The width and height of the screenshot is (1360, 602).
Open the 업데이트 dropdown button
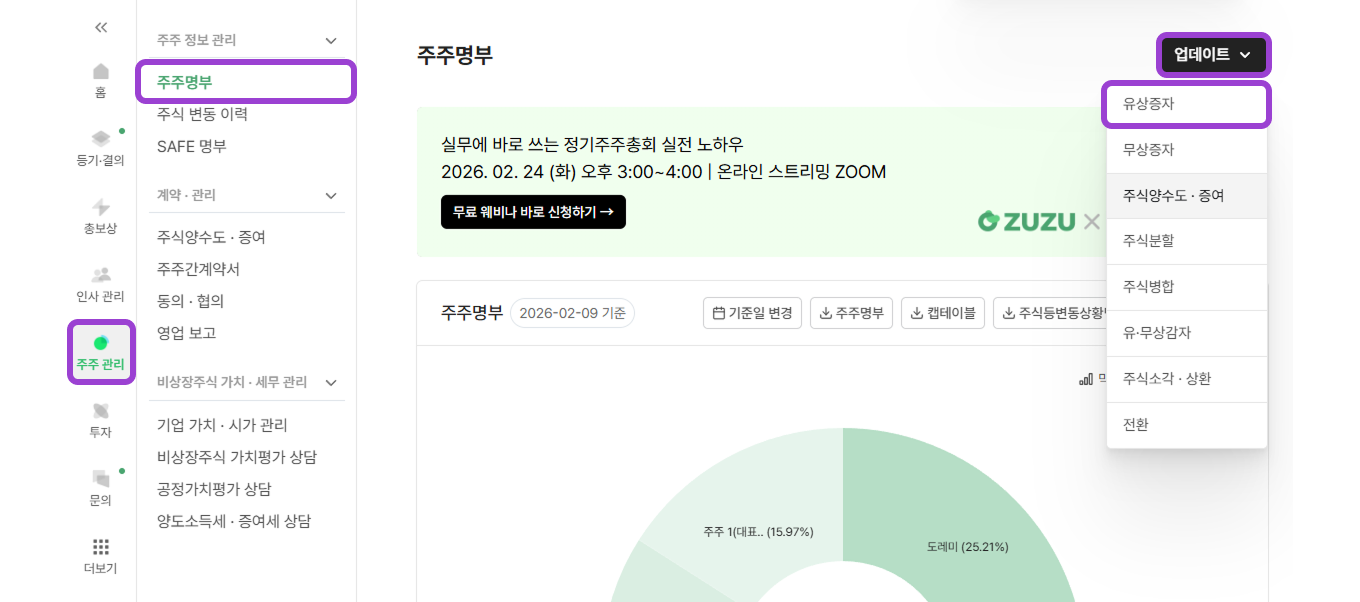click(1212, 55)
